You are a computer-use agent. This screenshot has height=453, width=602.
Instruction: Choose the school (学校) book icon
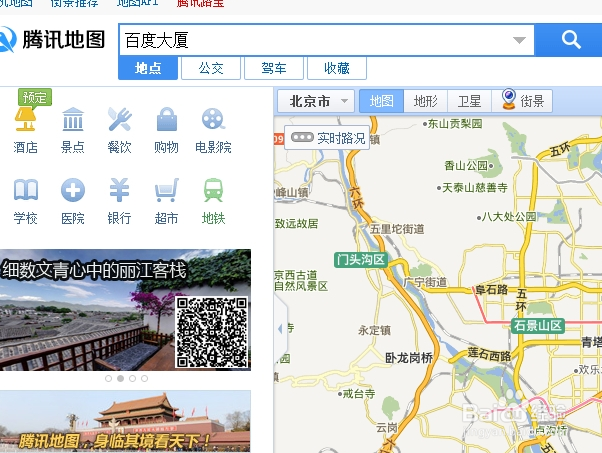pos(25,190)
